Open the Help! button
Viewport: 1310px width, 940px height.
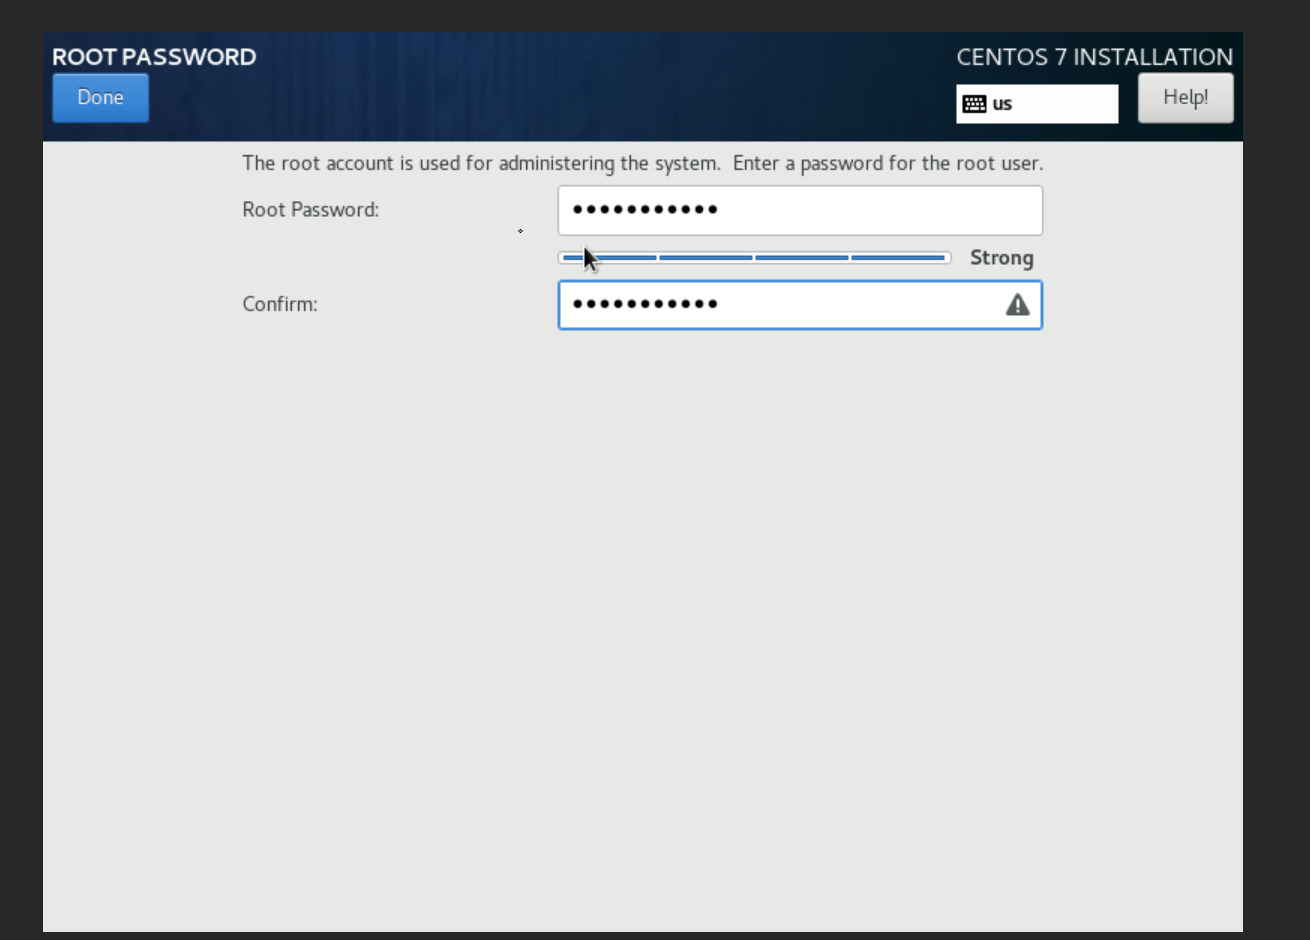(1185, 98)
